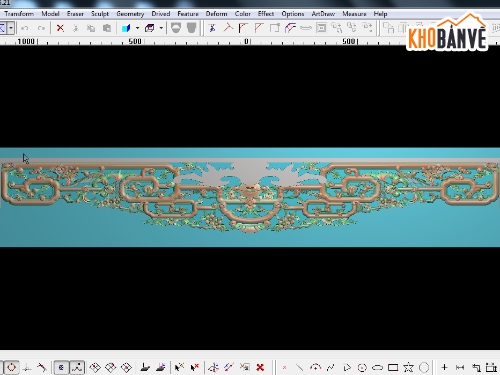Click the gray square corner icon
Screen dimensions: 500x375
[275, 28]
